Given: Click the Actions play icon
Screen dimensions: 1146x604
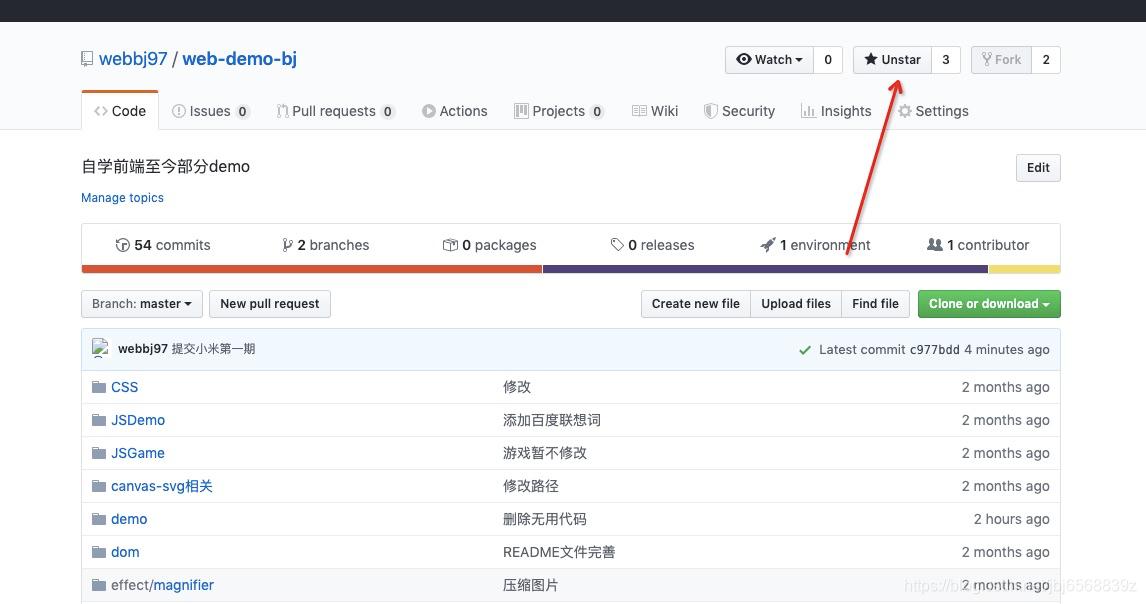Looking at the screenshot, I should pyautogui.click(x=428, y=111).
